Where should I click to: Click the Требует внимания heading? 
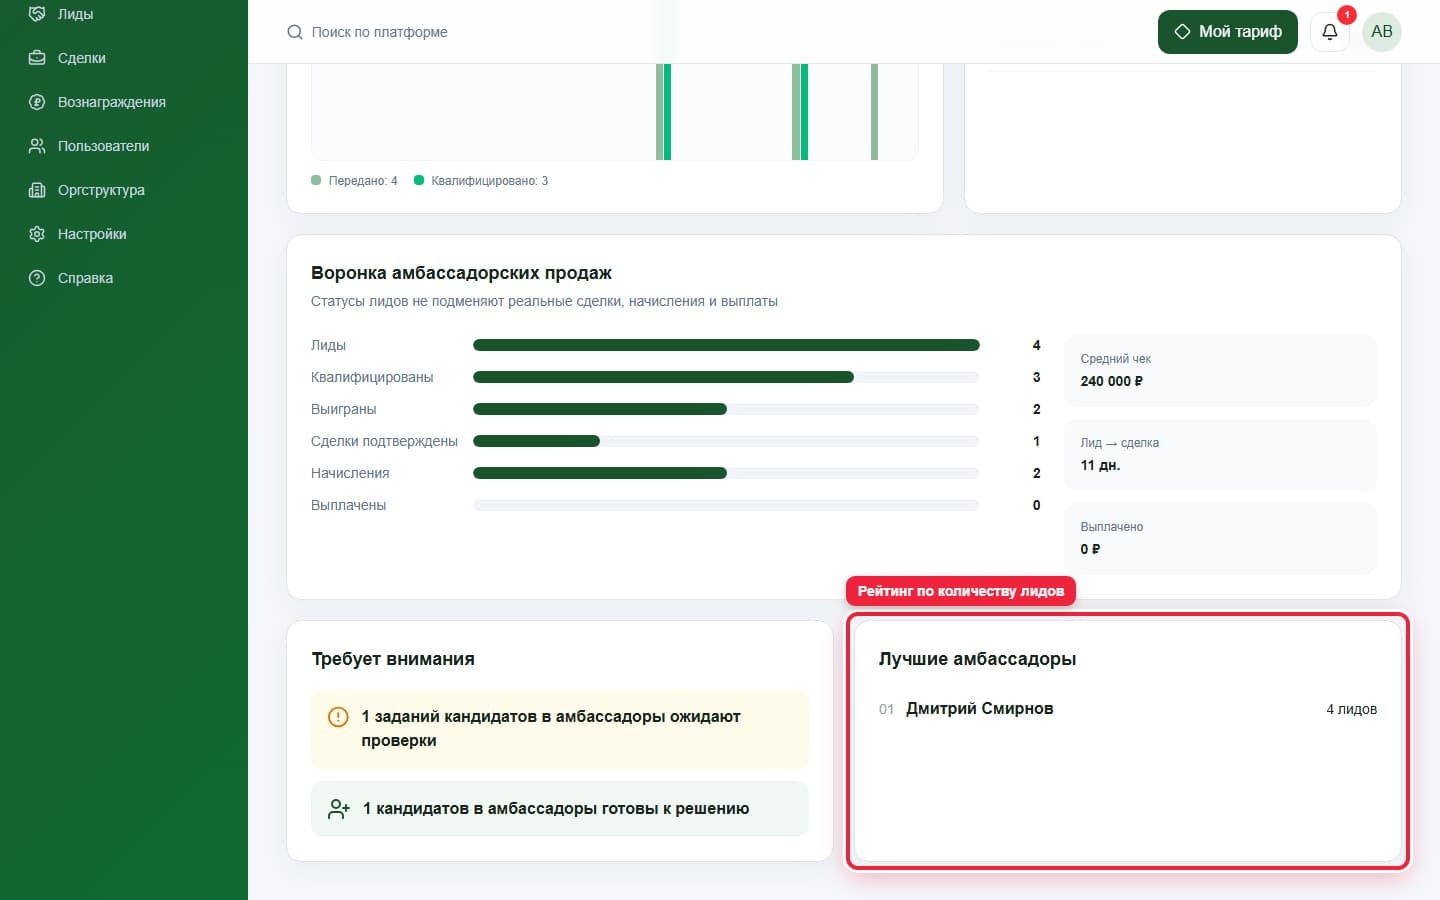click(393, 659)
